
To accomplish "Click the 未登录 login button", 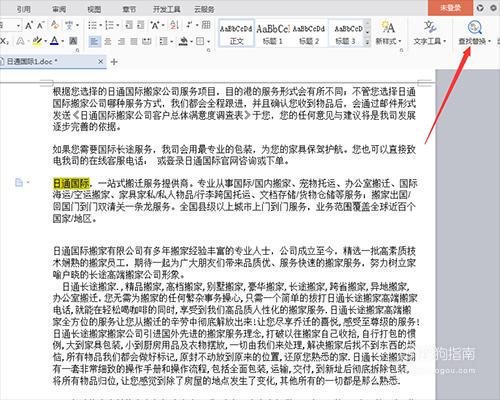I will pos(450,8).
